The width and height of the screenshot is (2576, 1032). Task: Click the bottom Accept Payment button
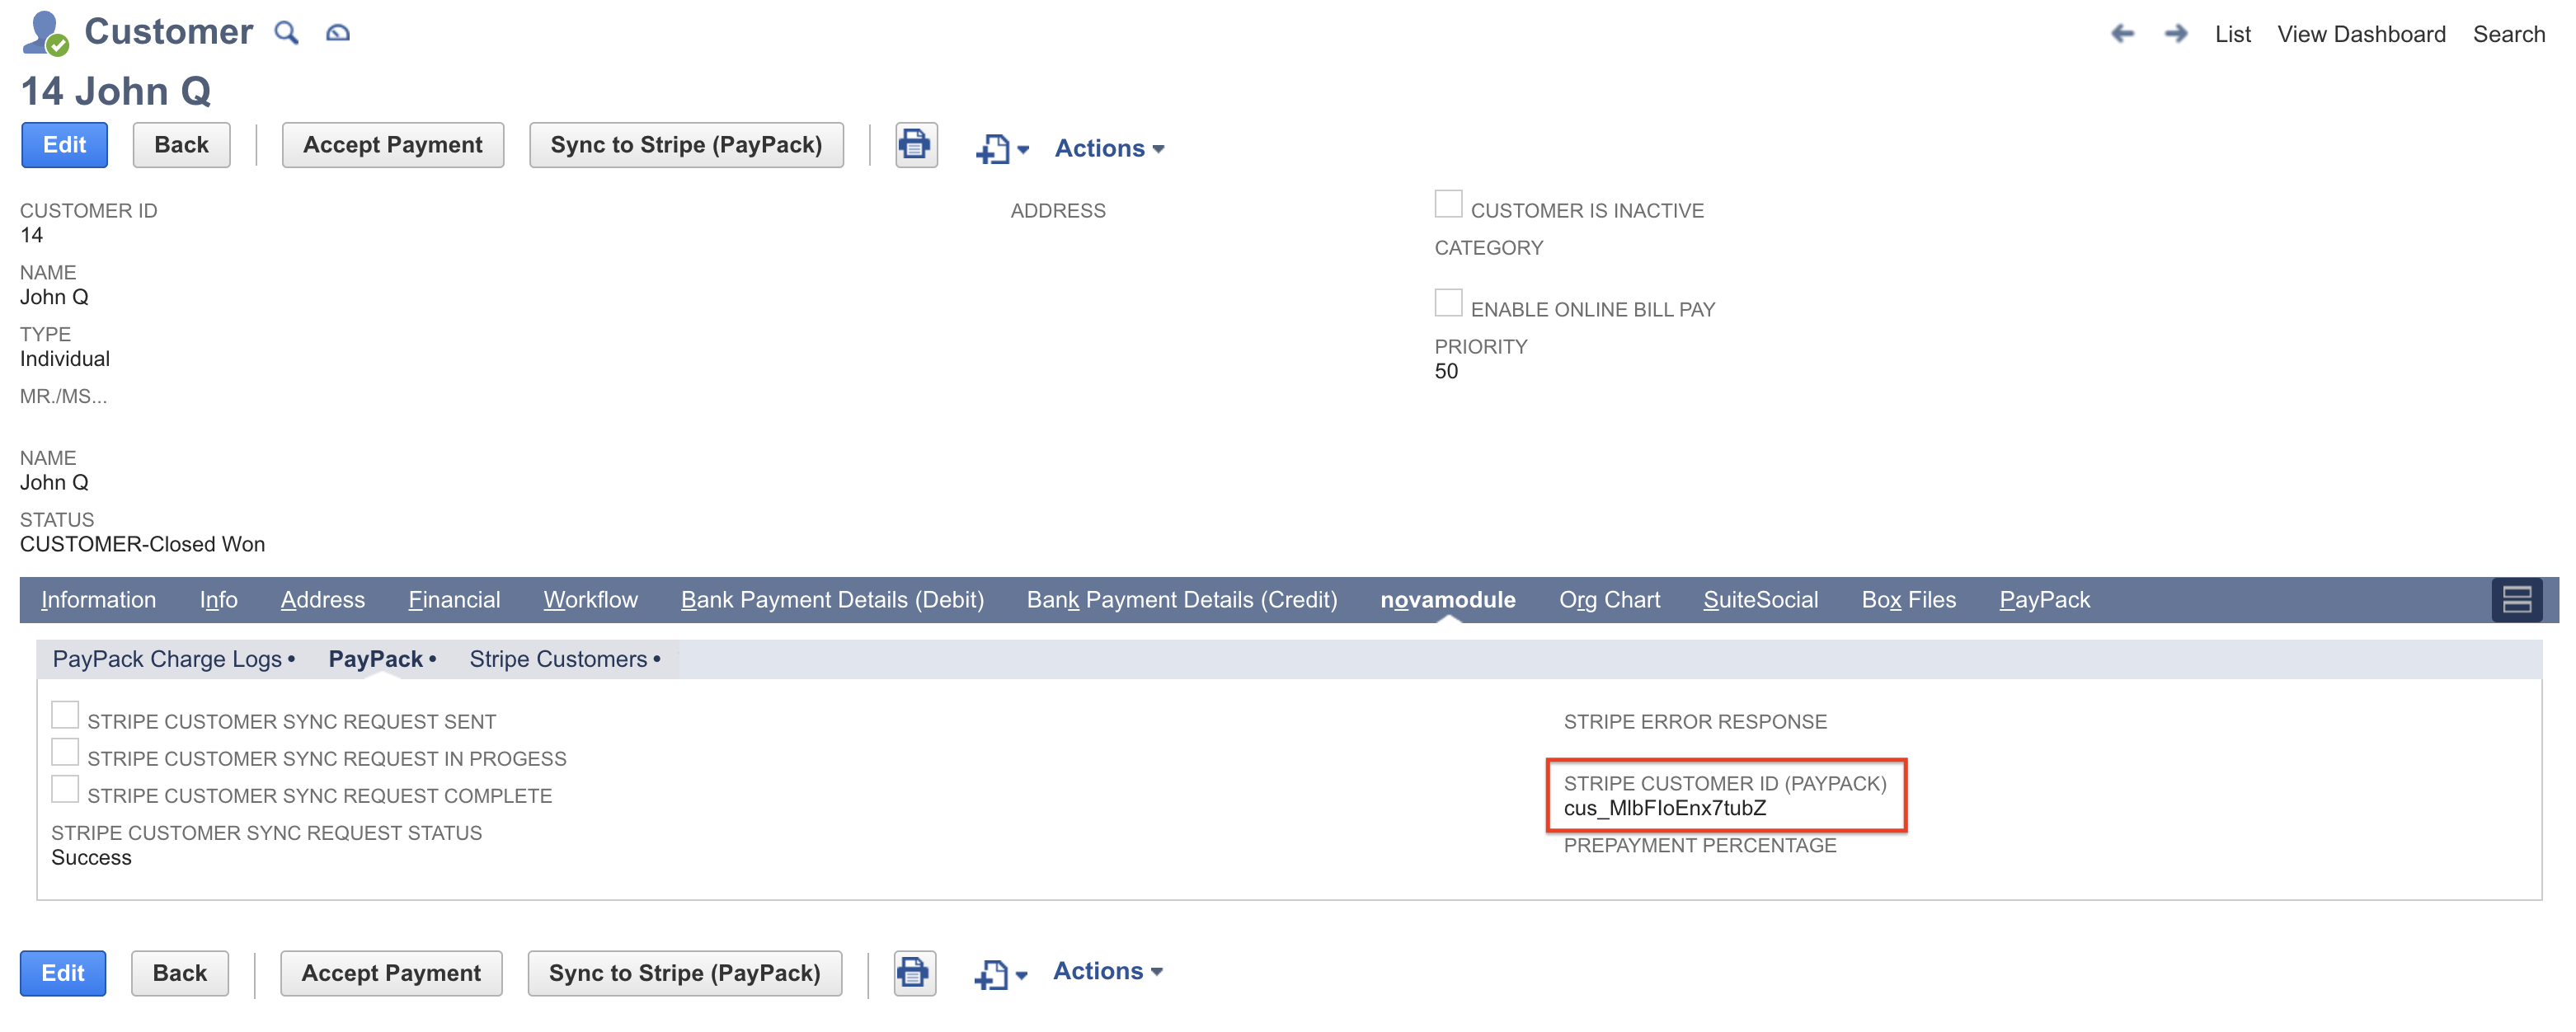point(390,973)
